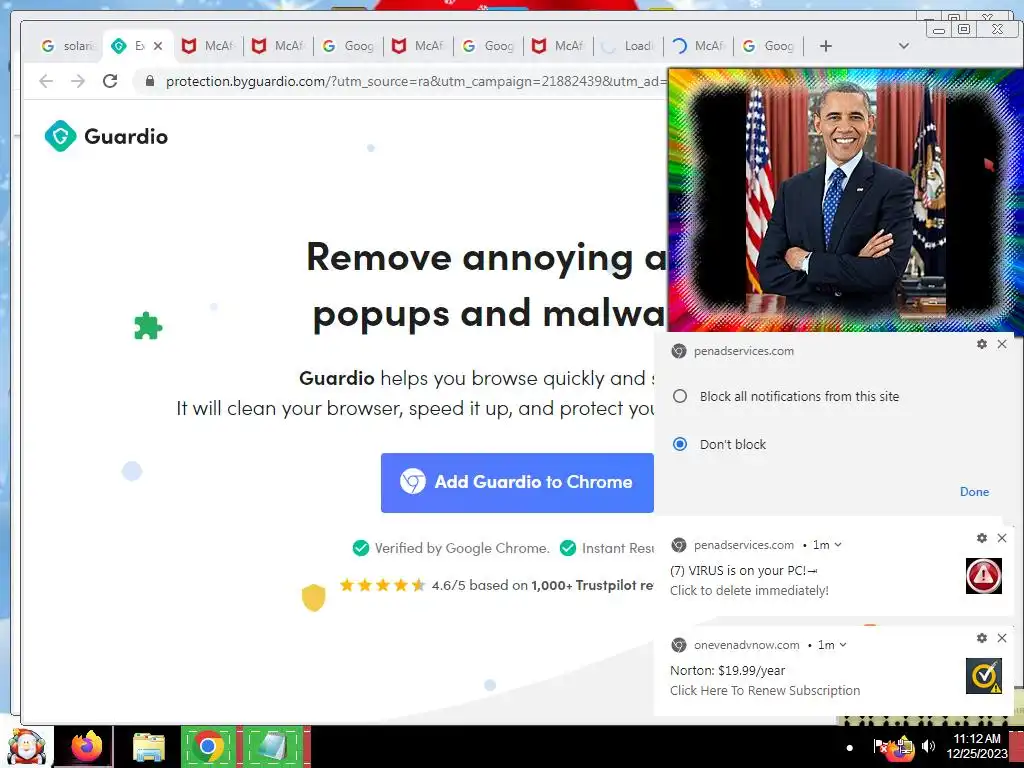This screenshot has height=768, width=1024.
Task: Launch Firefox from the taskbar
Action: [87, 747]
